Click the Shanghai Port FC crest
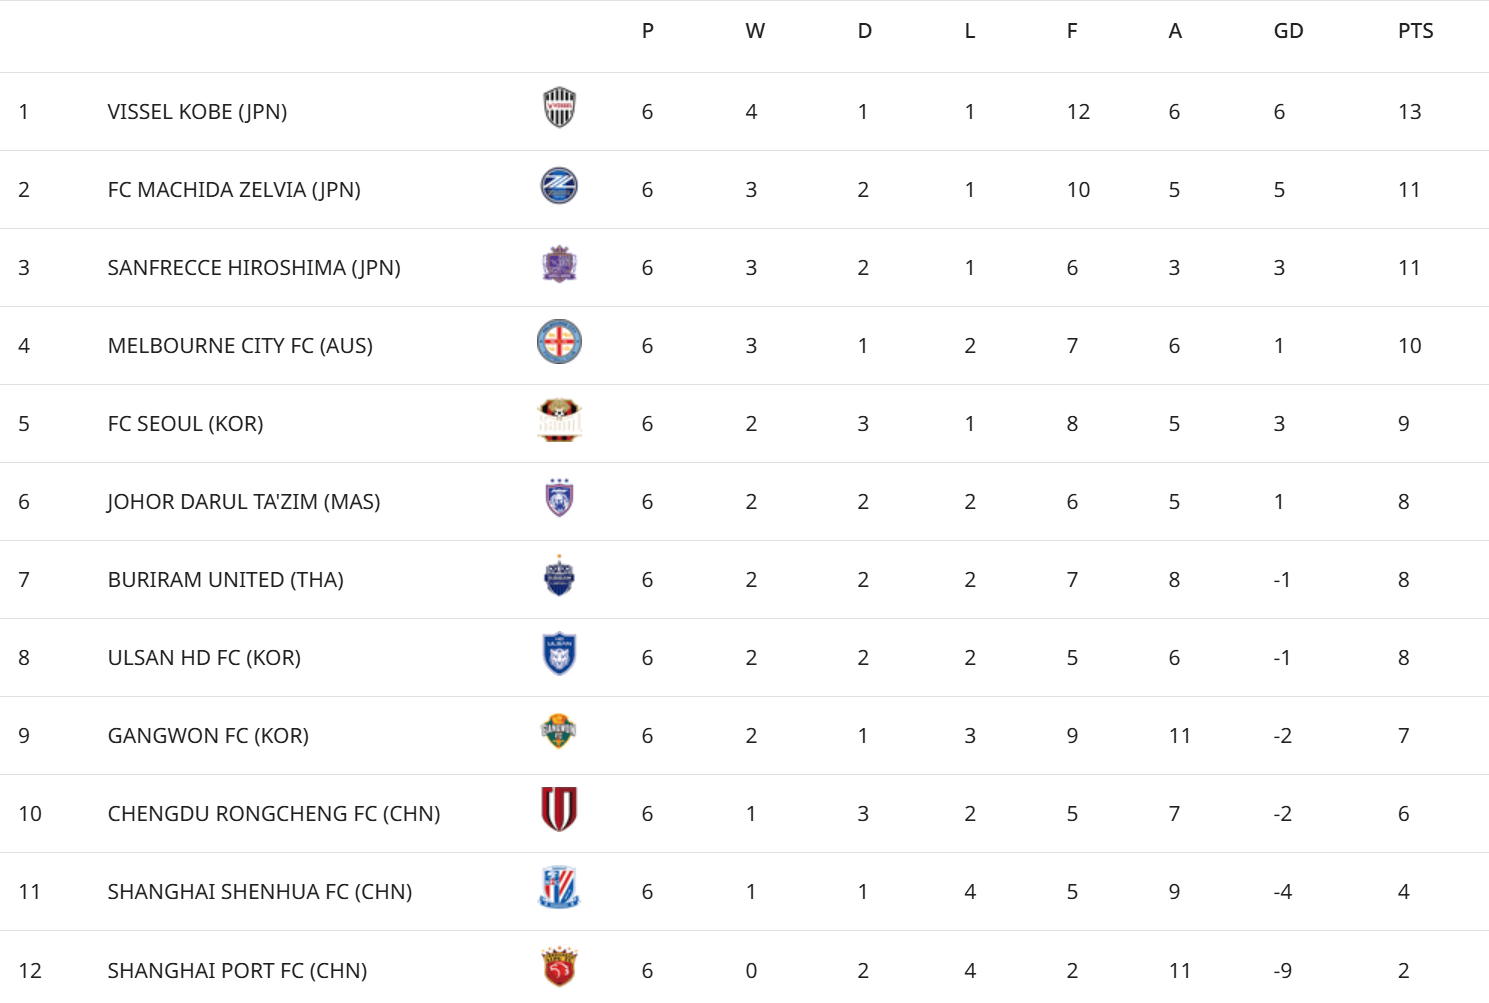Viewport: 1489px width, 1003px height. (559, 967)
